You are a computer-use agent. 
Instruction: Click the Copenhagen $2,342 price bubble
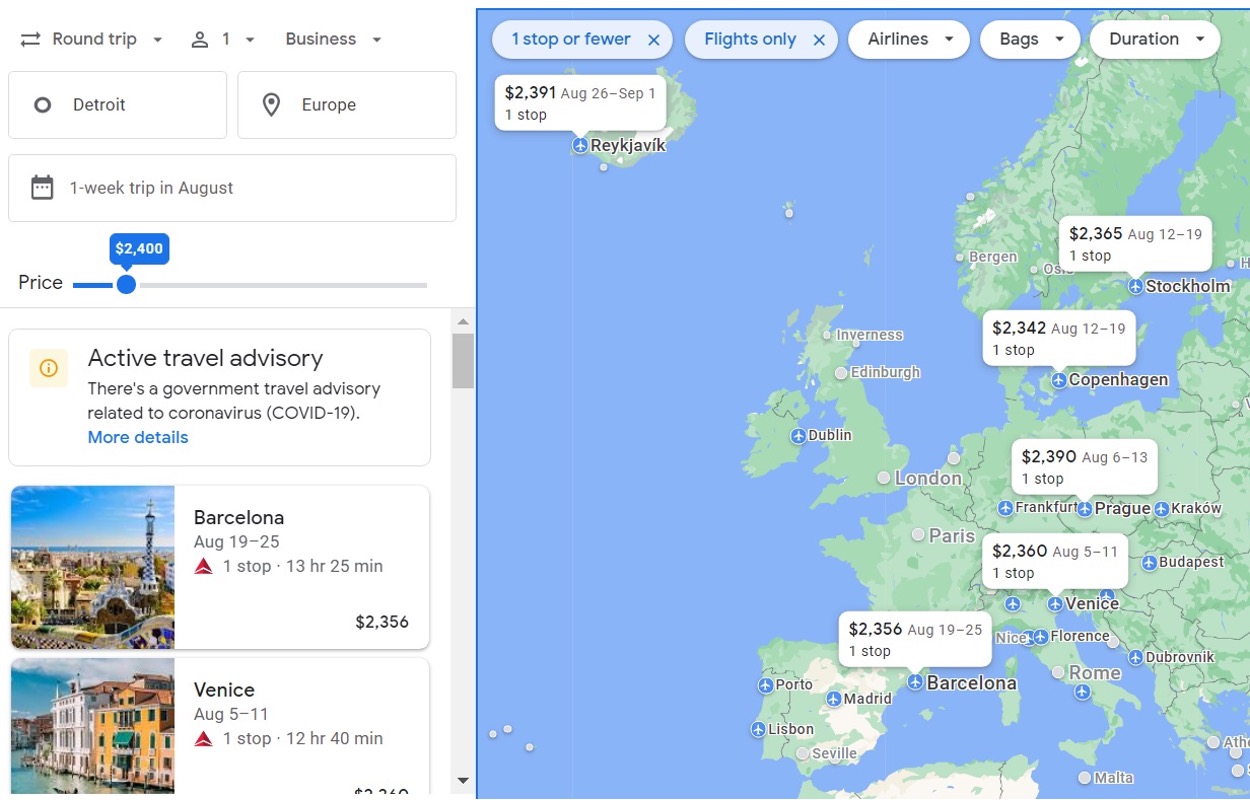(1058, 338)
